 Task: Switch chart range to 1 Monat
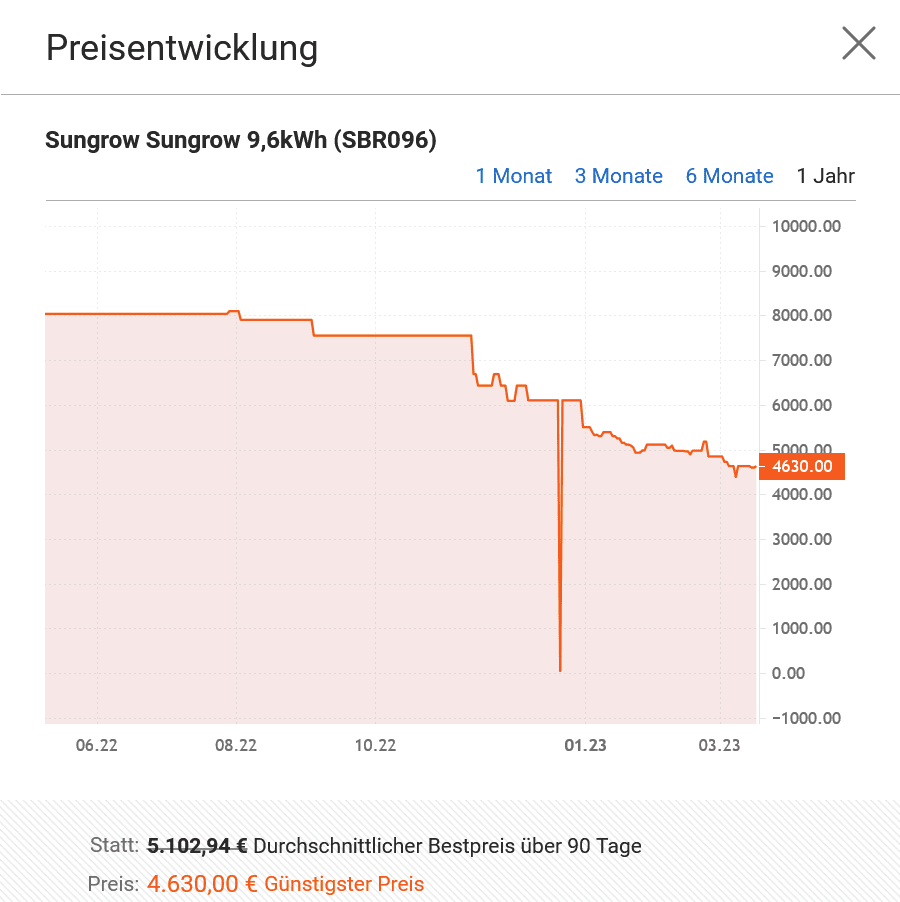514,175
